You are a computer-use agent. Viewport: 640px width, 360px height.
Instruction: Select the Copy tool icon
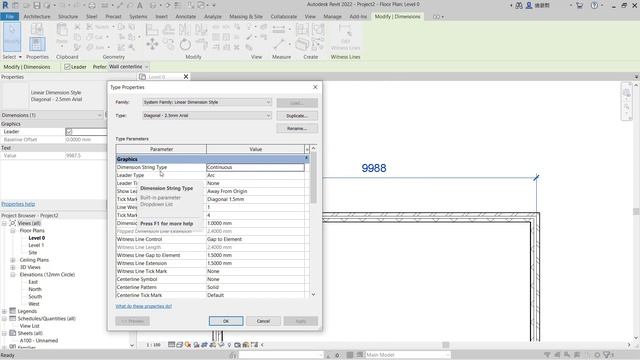tap(168, 44)
